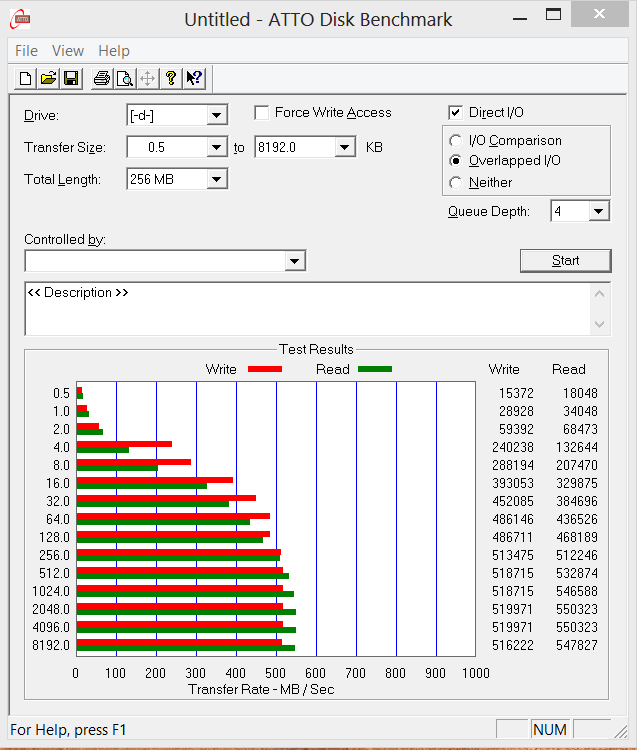Open the View menu
Image resolution: width=637 pixels, height=750 pixels.
click(68, 51)
